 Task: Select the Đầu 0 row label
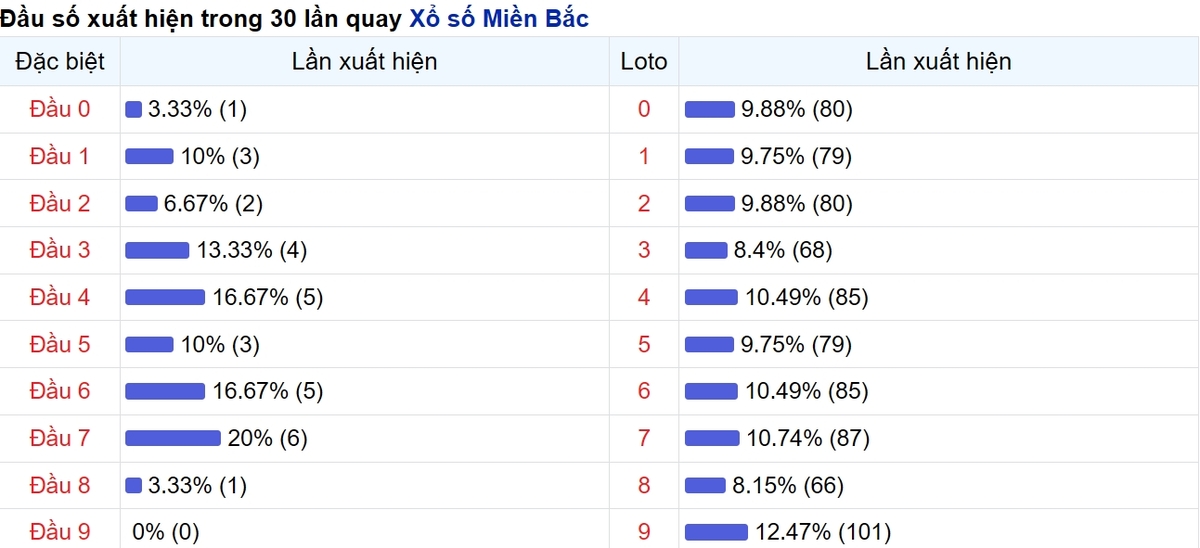(x=60, y=109)
